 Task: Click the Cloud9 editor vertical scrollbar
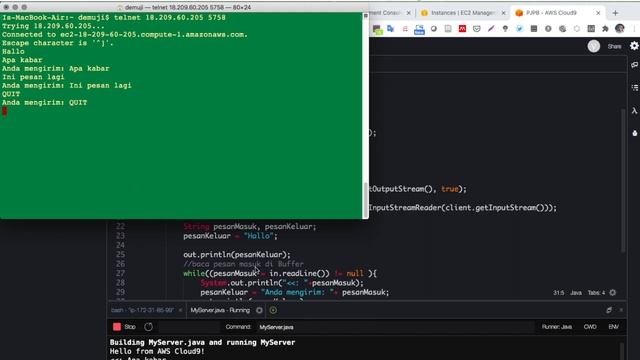[x=623, y=180]
